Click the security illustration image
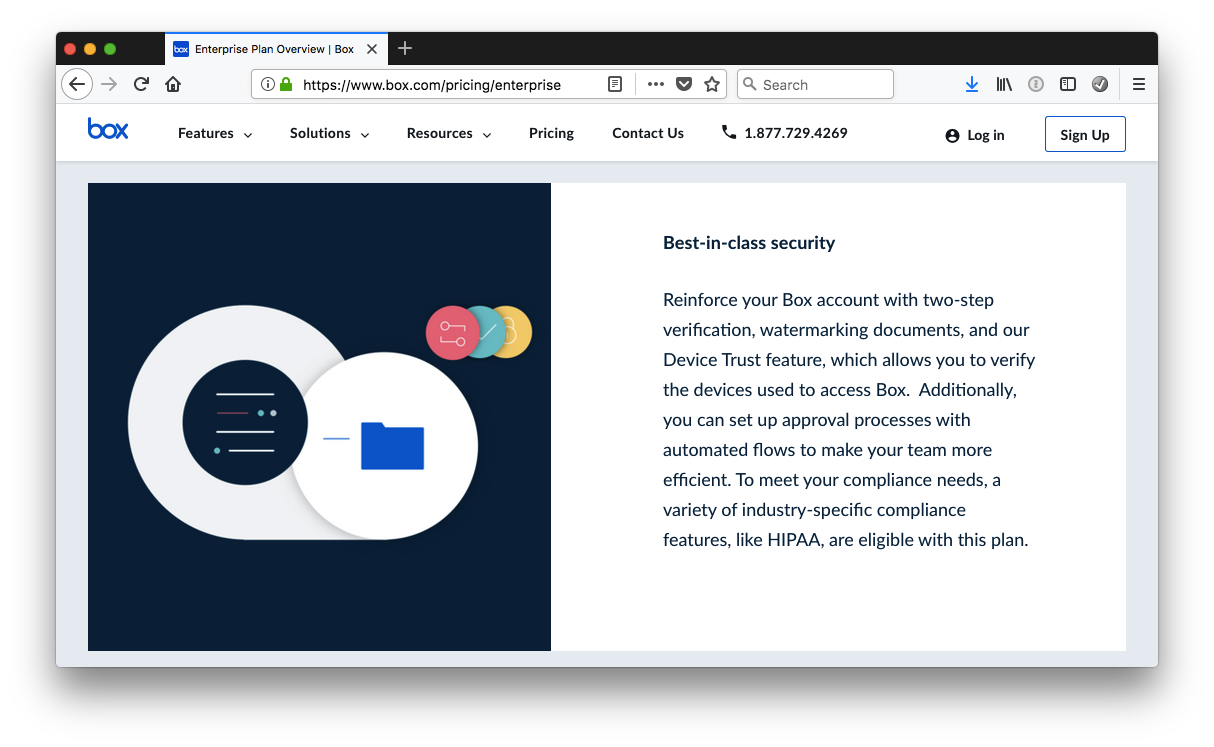 click(x=319, y=417)
